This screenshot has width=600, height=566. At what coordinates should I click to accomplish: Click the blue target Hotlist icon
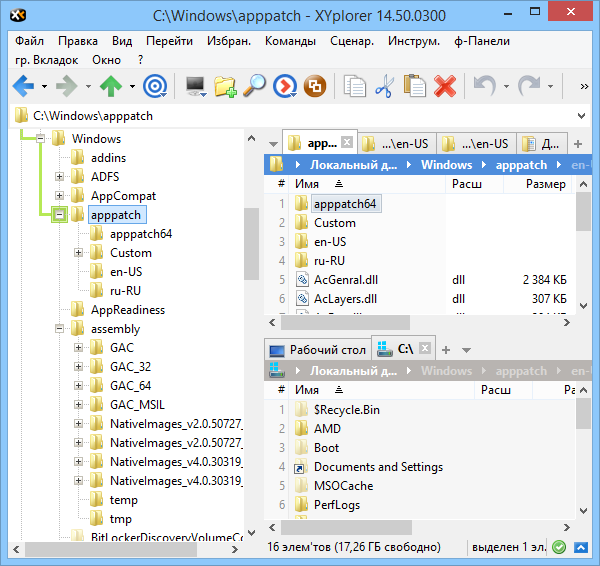(x=154, y=87)
